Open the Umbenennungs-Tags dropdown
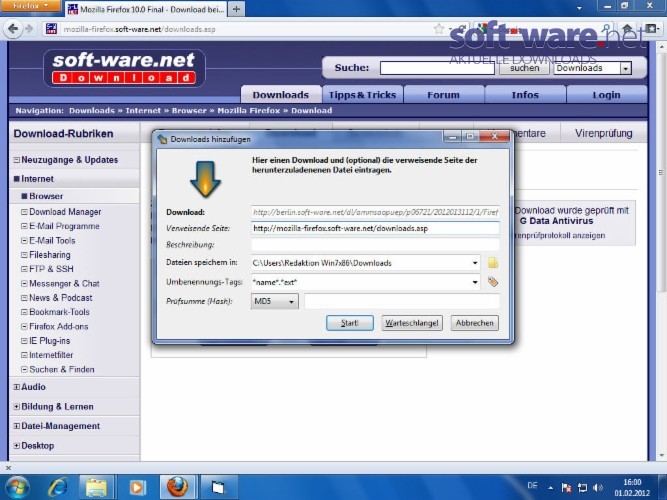 tap(475, 282)
